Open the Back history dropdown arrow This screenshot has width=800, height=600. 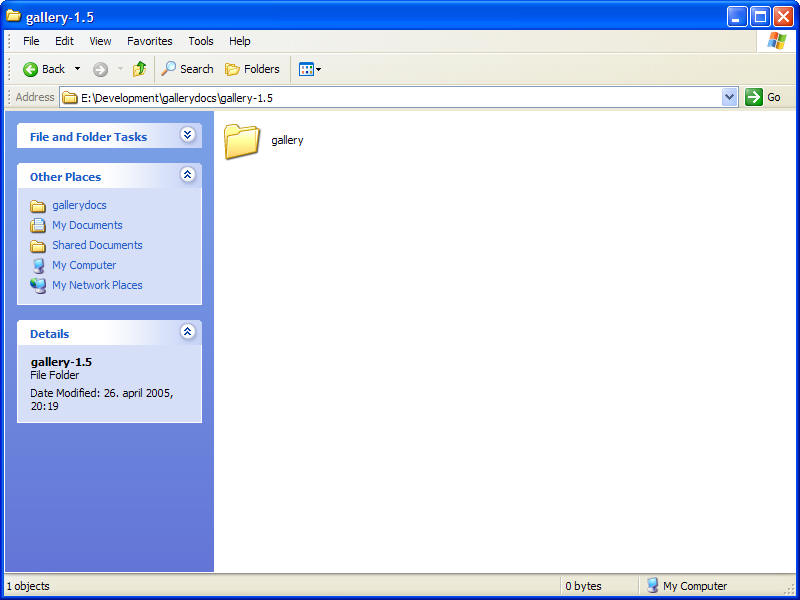click(x=78, y=69)
